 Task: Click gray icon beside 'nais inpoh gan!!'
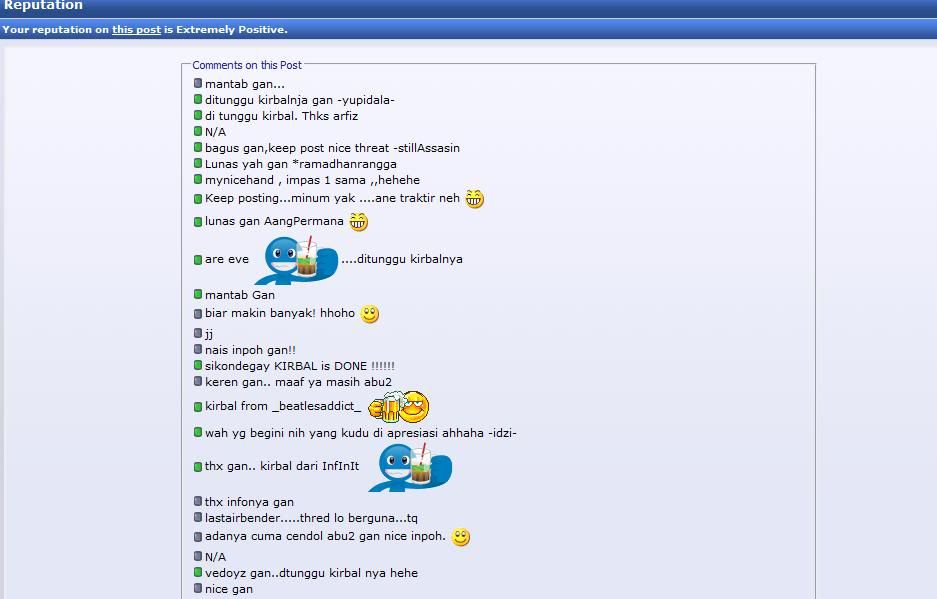pos(198,349)
